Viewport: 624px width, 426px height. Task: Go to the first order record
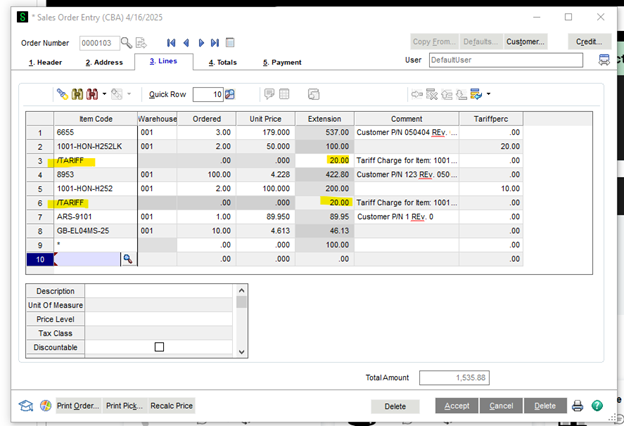171,42
